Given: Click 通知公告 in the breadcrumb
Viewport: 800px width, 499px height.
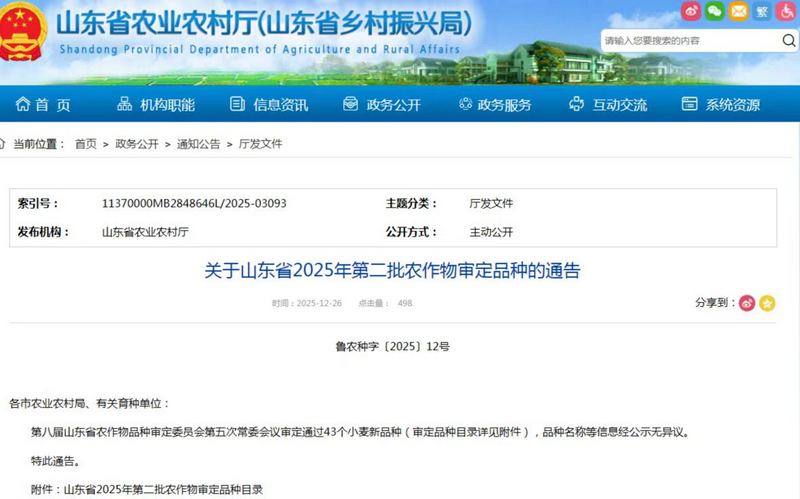Looking at the screenshot, I should click(x=198, y=144).
